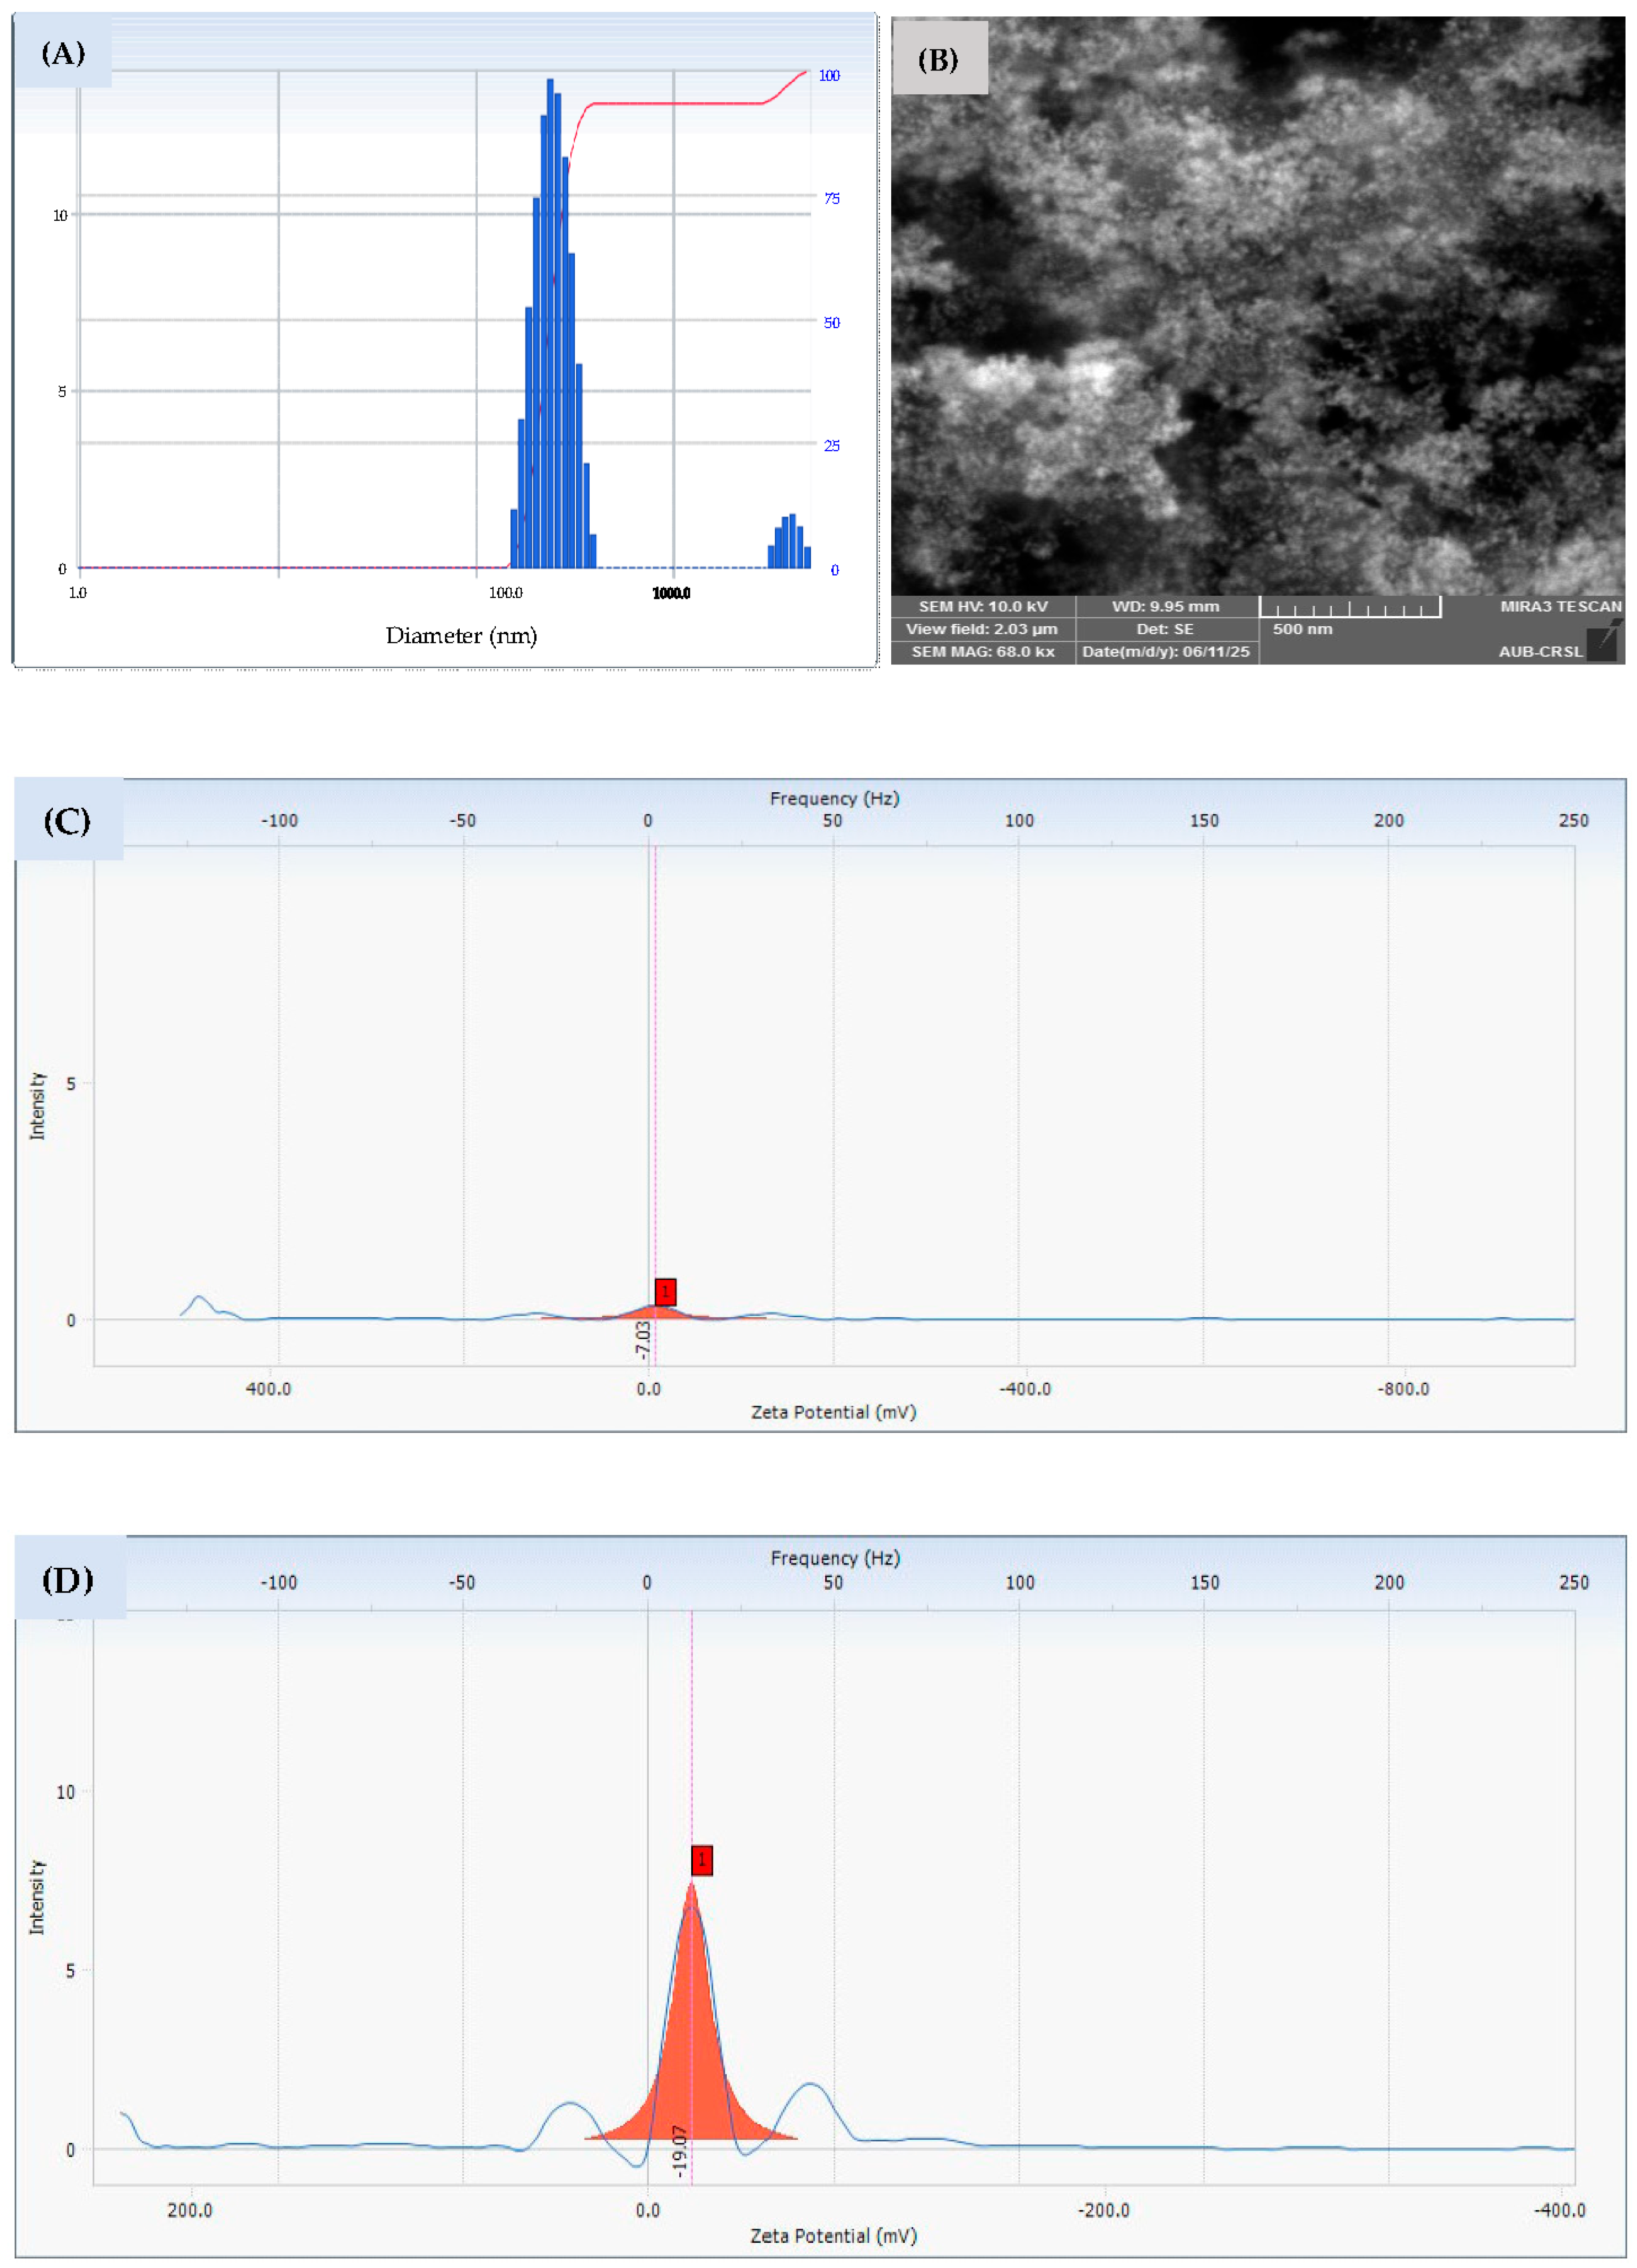Select the (B) panel label
Screen dimensions: 1637x2268
click(x=938, y=60)
